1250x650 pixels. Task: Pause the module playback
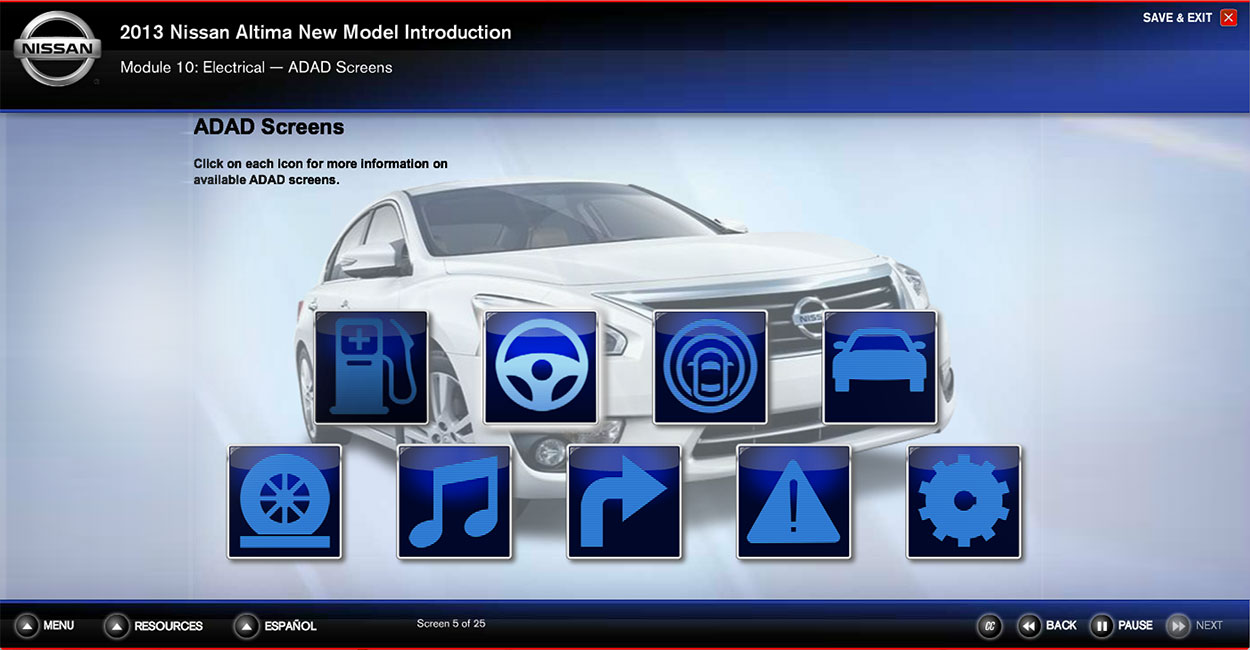[1101, 626]
